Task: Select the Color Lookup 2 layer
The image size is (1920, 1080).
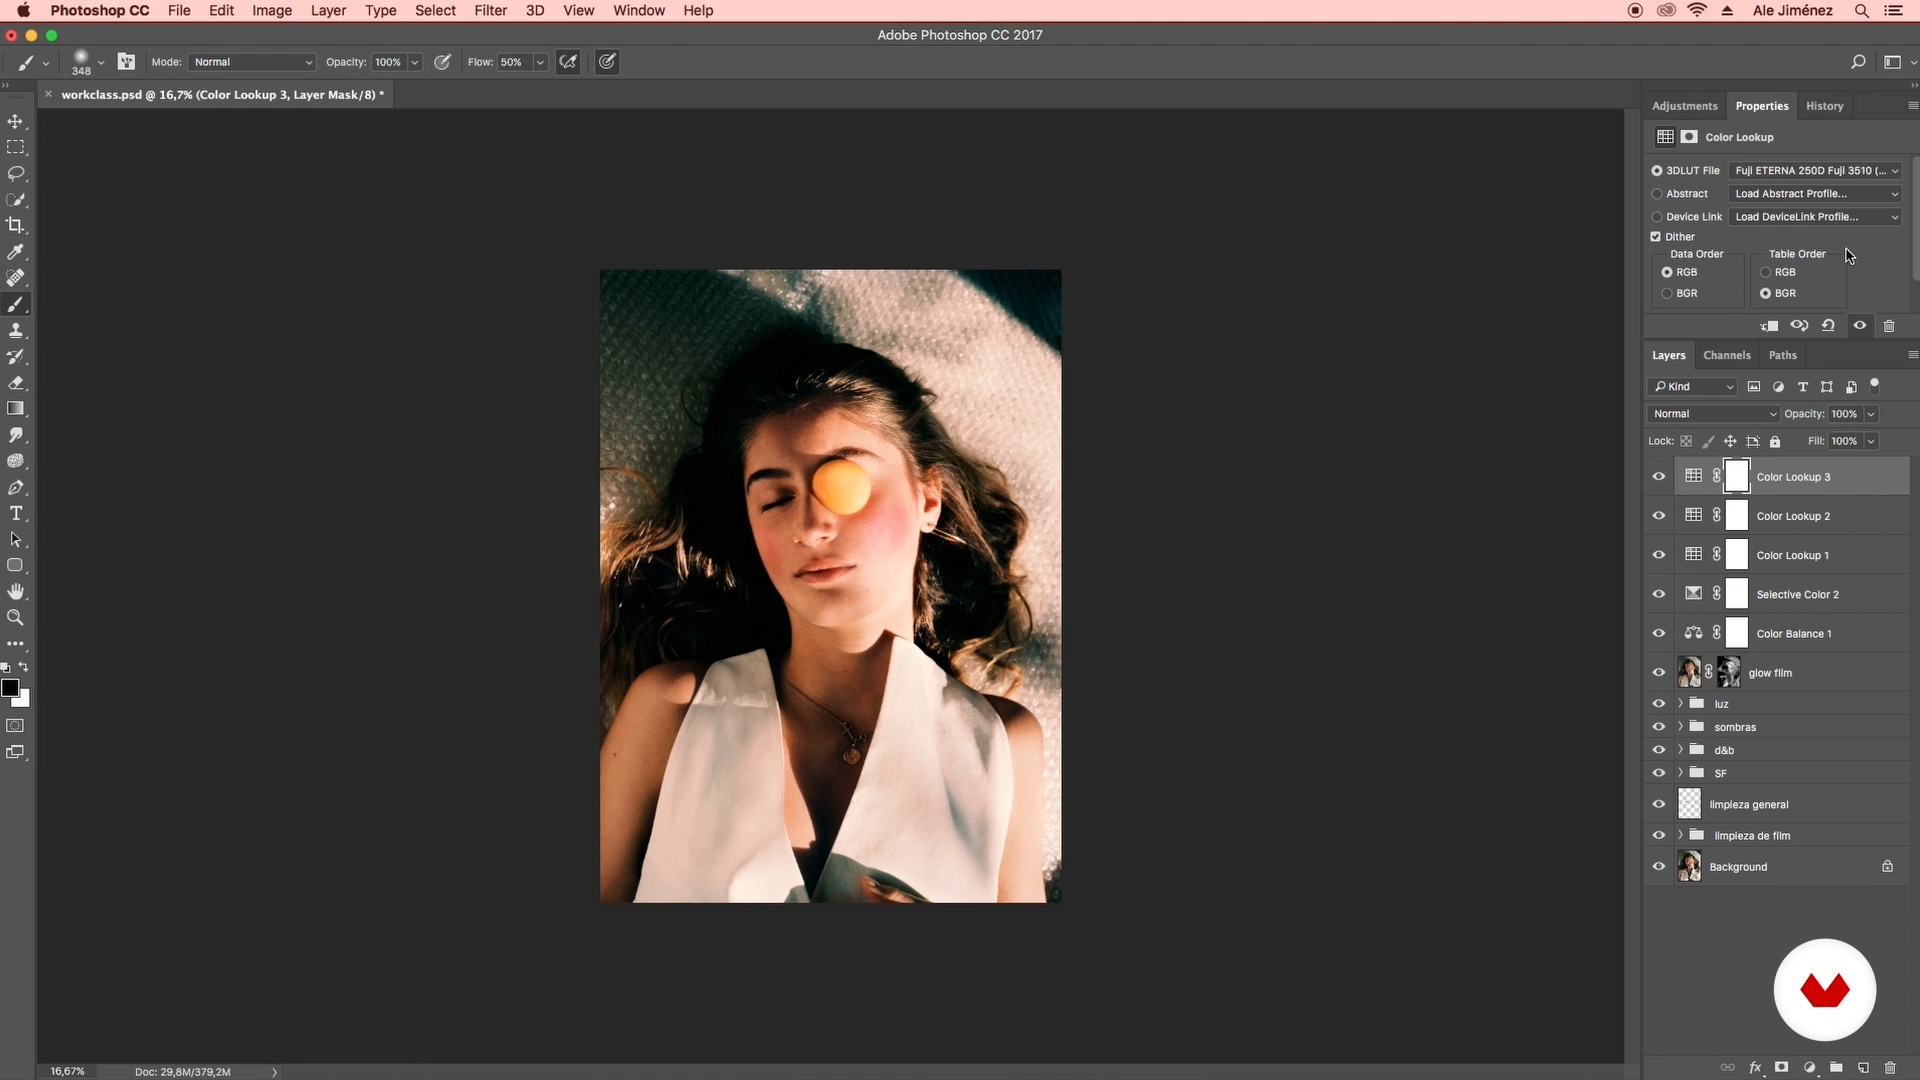Action: coord(1792,516)
